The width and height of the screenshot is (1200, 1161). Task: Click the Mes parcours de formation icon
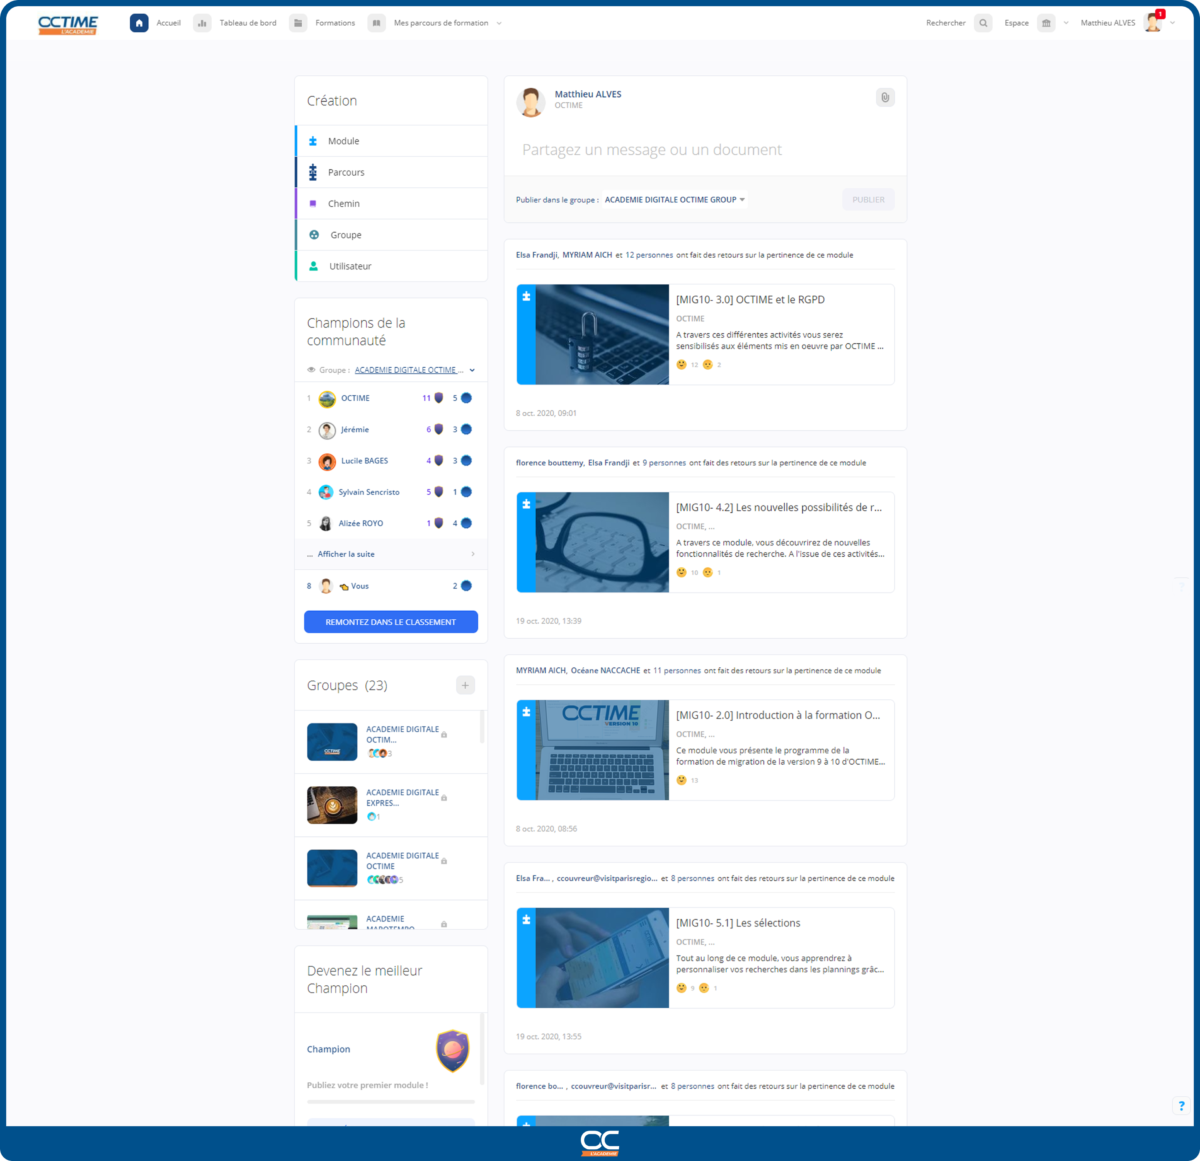coord(376,23)
